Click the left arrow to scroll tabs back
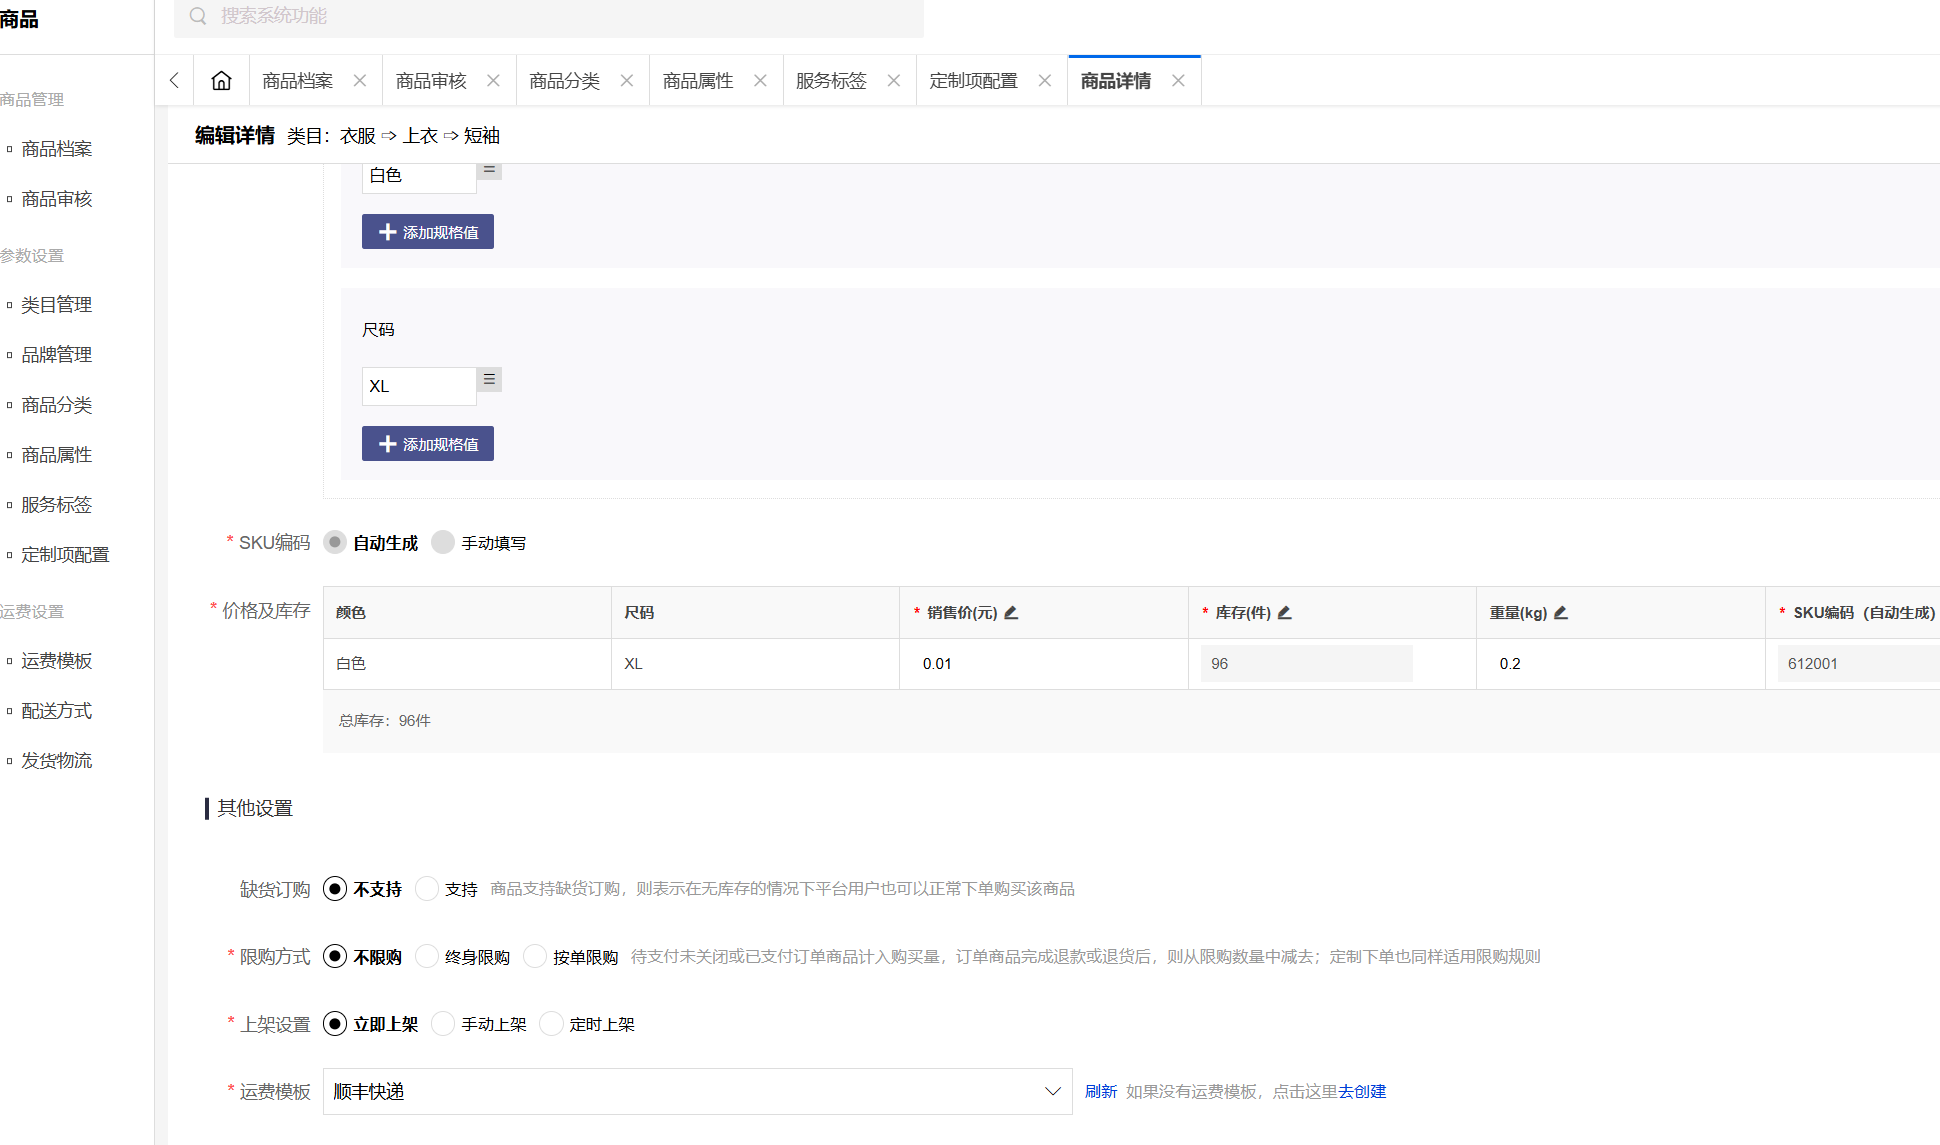Viewport: 1940px width, 1145px height. pos(174,81)
